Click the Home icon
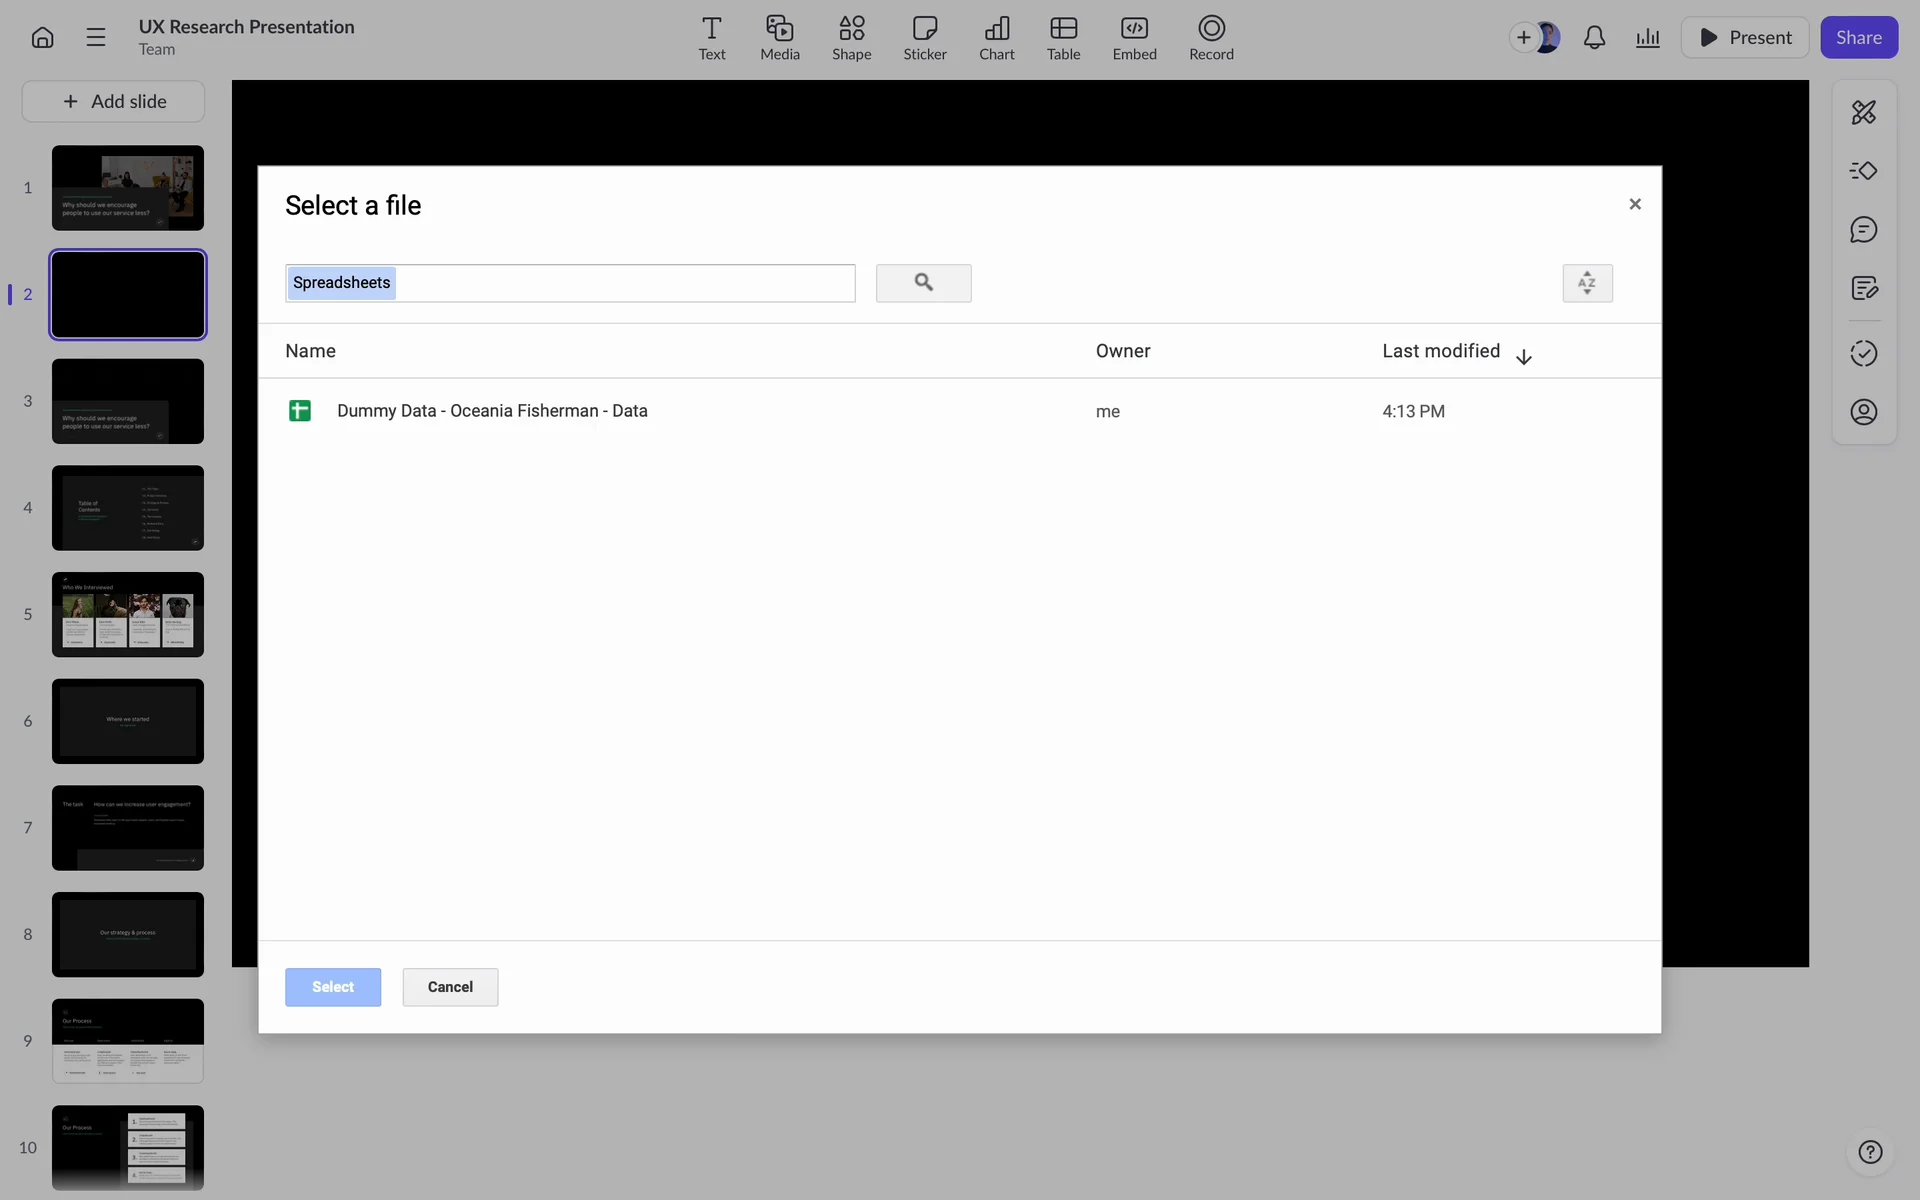This screenshot has width=1920, height=1200. click(x=42, y=38)
